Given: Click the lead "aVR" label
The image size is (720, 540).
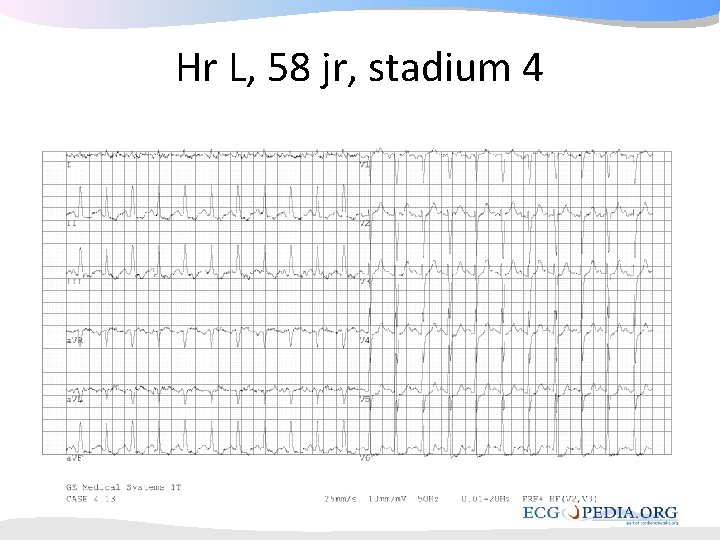Looking at the screenshot, I should 75,340.
